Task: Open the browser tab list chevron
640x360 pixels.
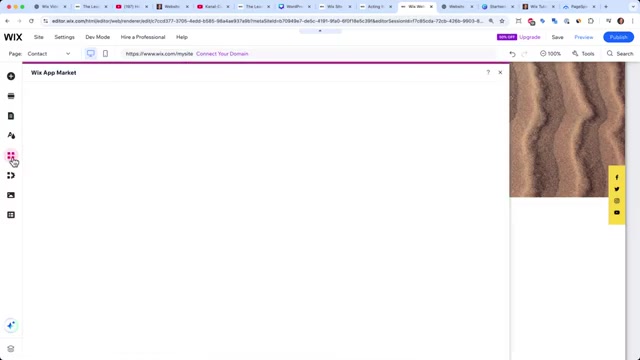Action: 633,7
